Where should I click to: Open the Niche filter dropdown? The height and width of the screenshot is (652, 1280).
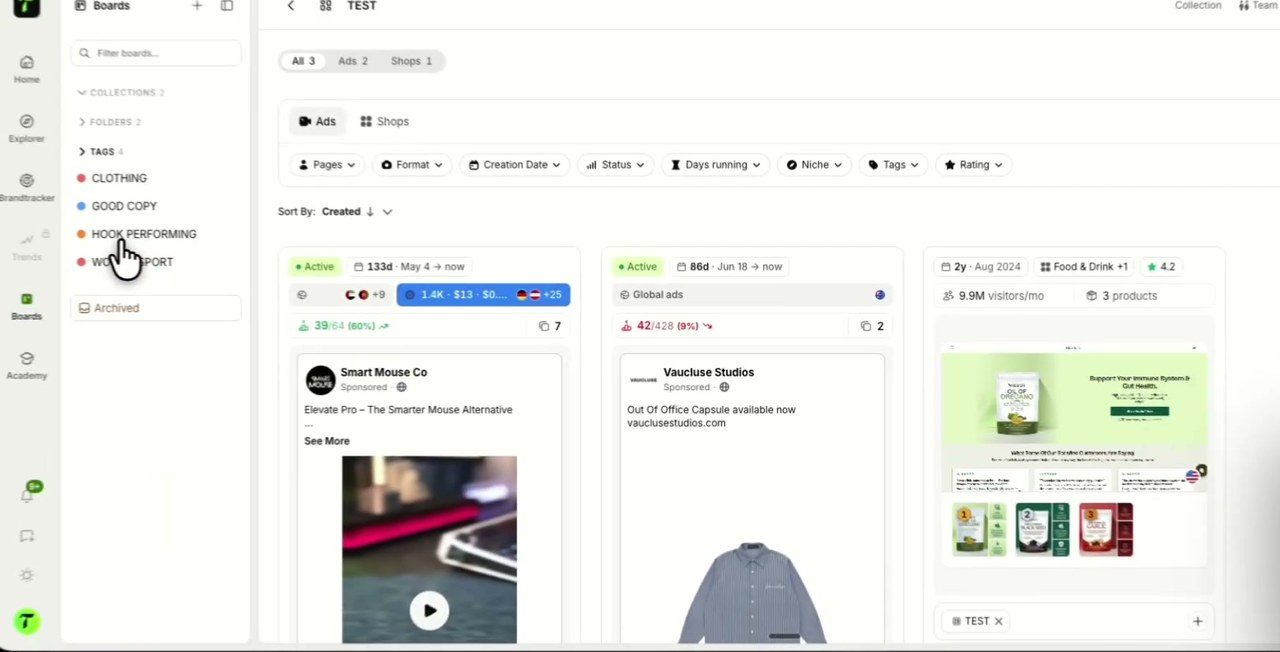814,165
